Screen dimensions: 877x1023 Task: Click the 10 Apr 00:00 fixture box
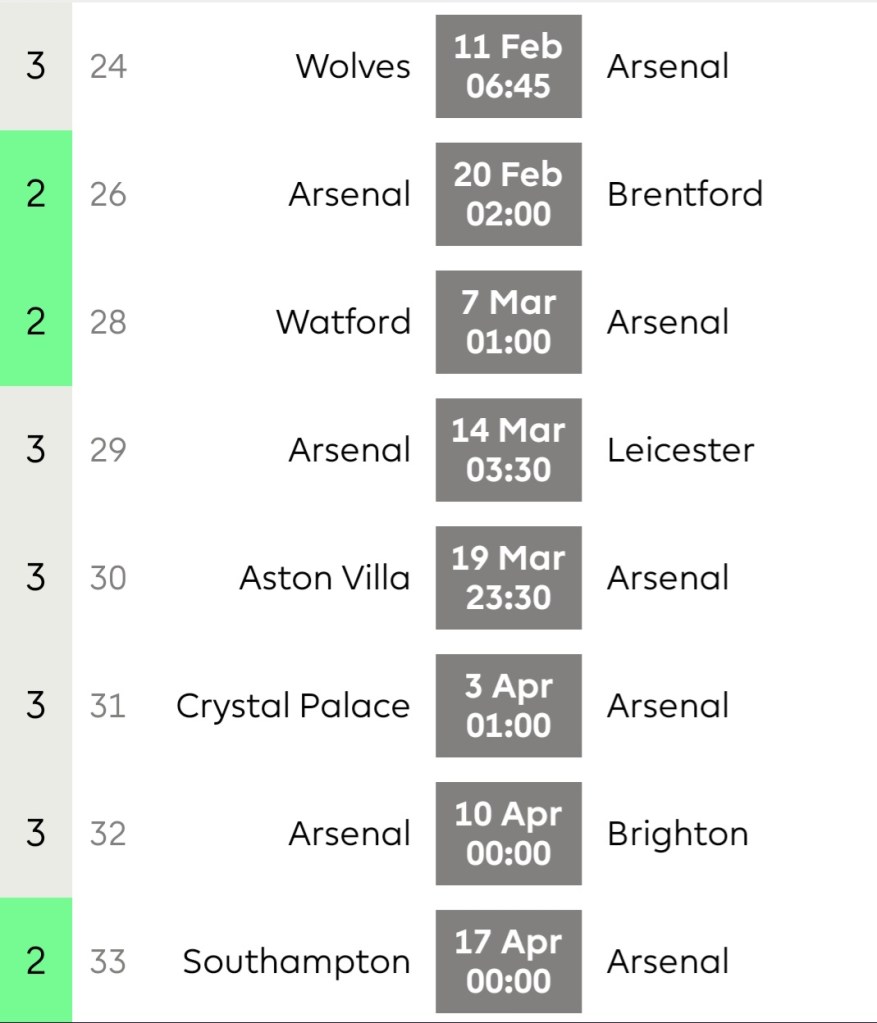(508, 834)
